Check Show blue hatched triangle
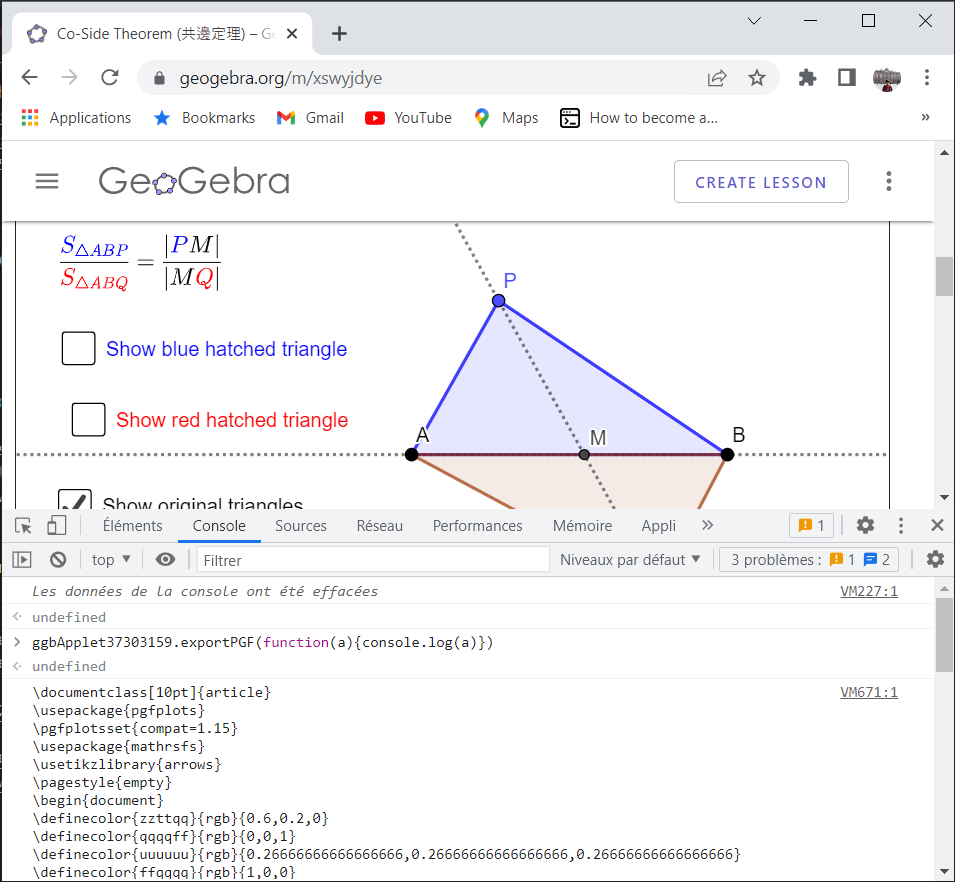955x882 pixels. 79,349
